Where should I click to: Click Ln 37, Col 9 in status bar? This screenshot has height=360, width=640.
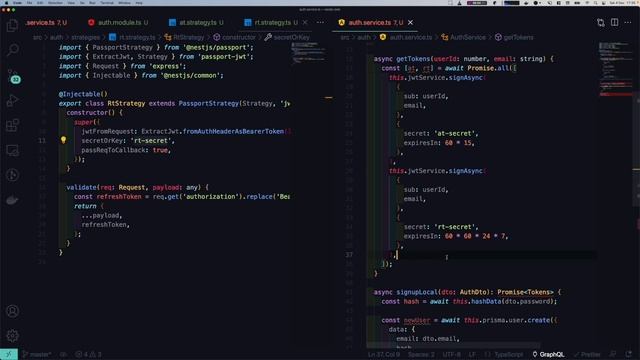click(384, 354)
